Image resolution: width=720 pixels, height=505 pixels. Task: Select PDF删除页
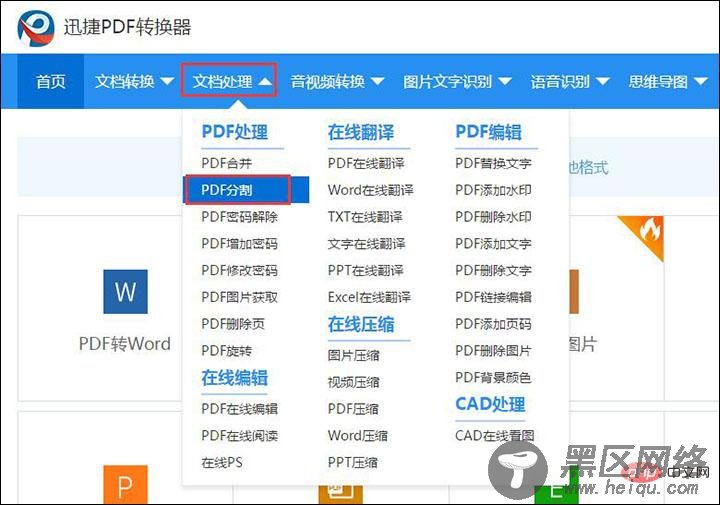(233, 324)
